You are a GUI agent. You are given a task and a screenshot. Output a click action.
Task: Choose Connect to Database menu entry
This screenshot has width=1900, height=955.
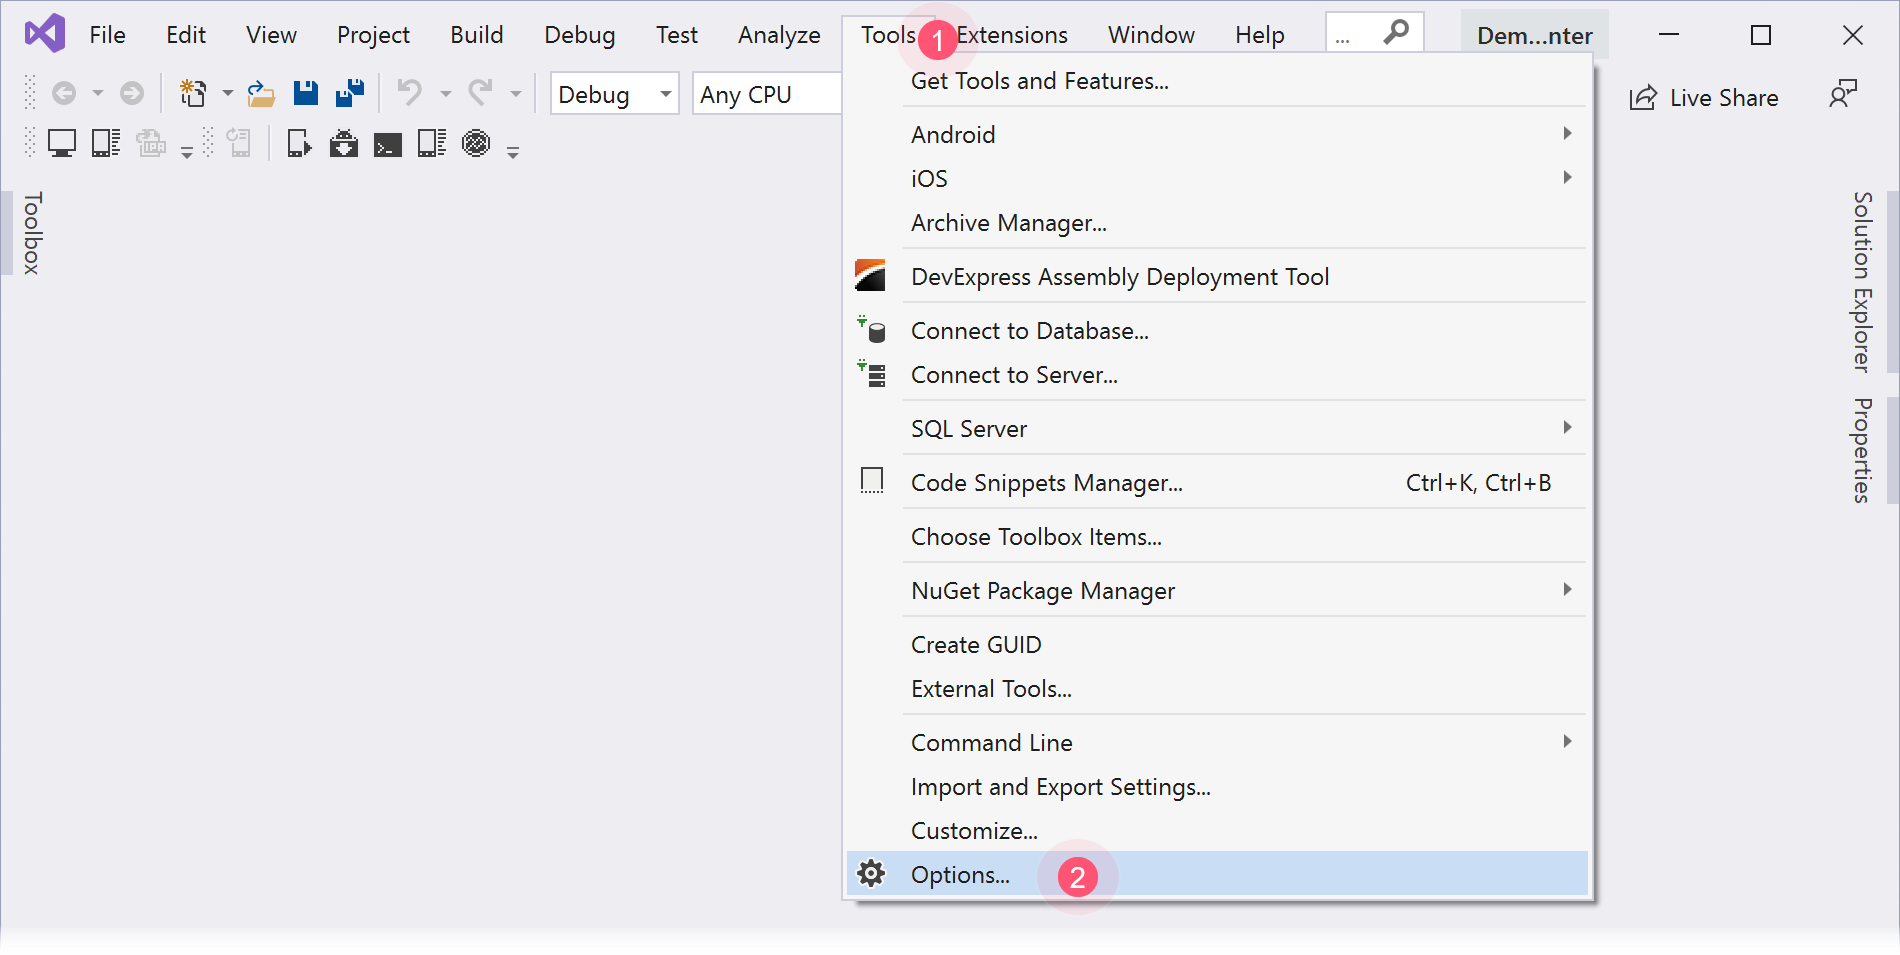[x=1029, y=331]
